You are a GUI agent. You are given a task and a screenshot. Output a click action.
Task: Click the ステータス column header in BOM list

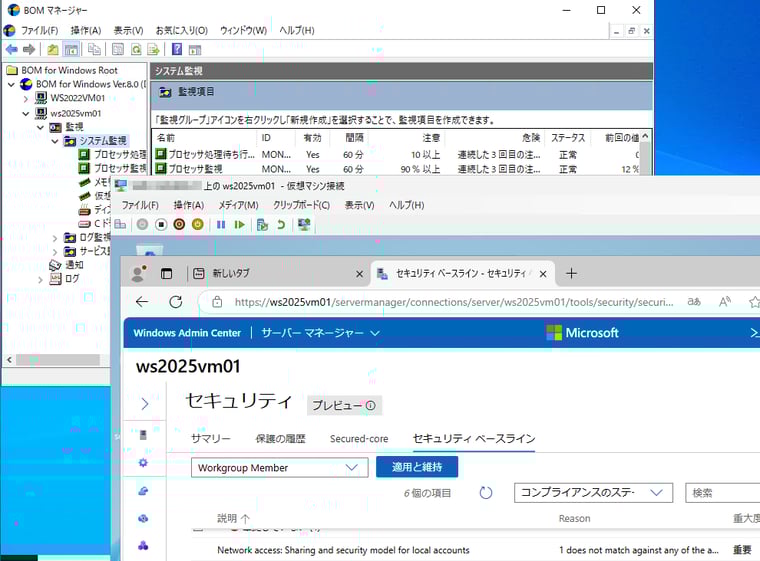pyautogui.click(x=568, y=138)
